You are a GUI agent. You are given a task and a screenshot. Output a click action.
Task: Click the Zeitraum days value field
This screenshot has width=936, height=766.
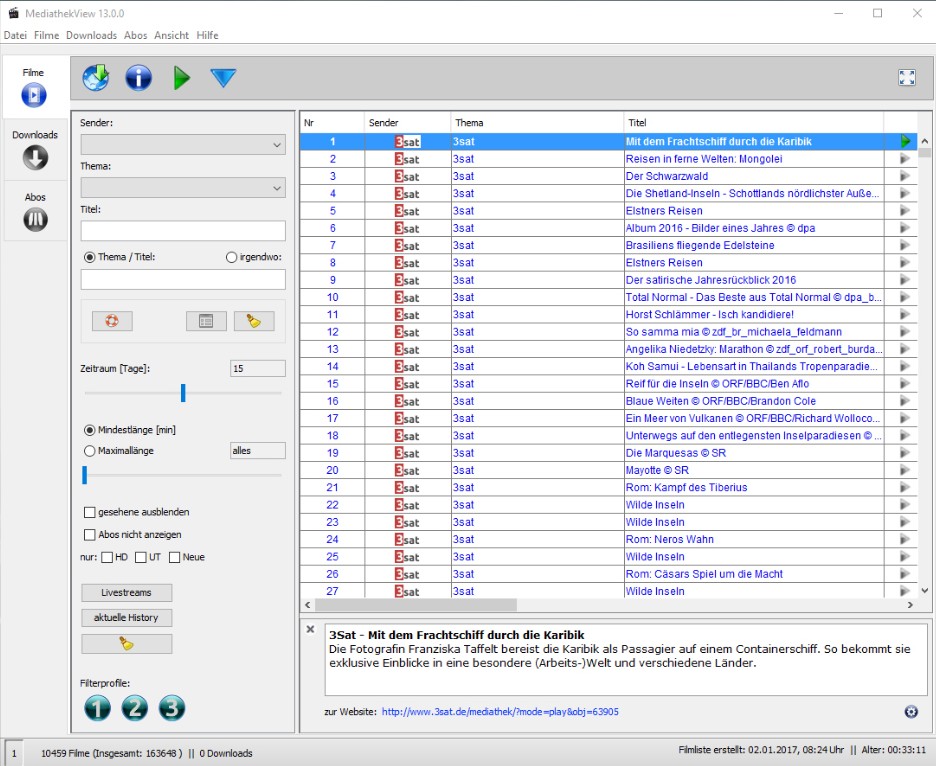tap(258, 368)
